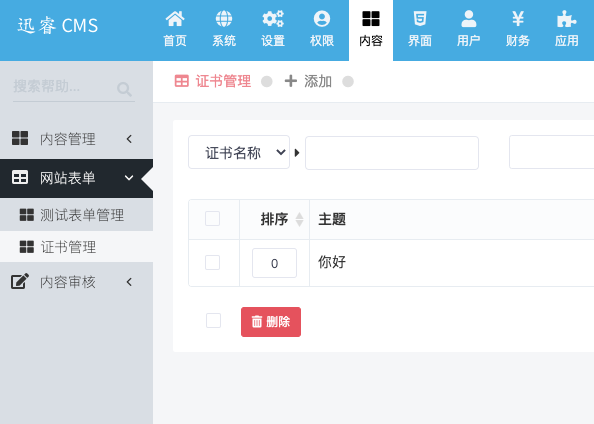Open the 权限 user-circle icon
The width and height of the screenshot is (594, 424).
322,19
